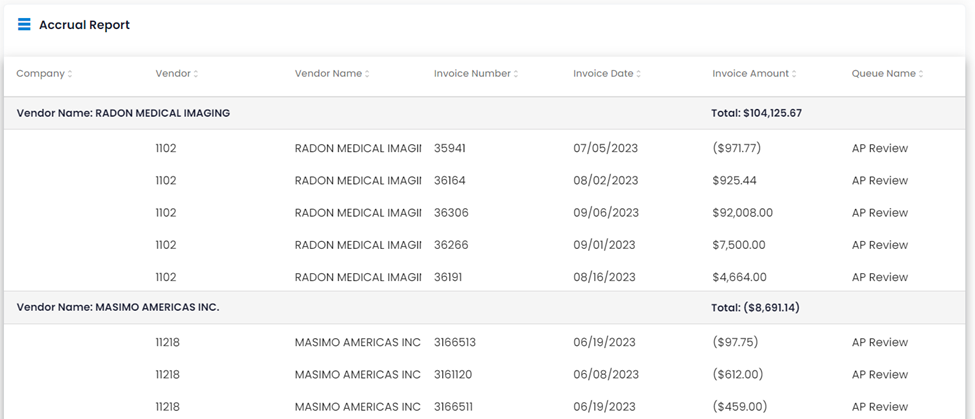This screenshot has height=419, width=975.
Task: Open invoice number 36306
Action: pos(451,213)
